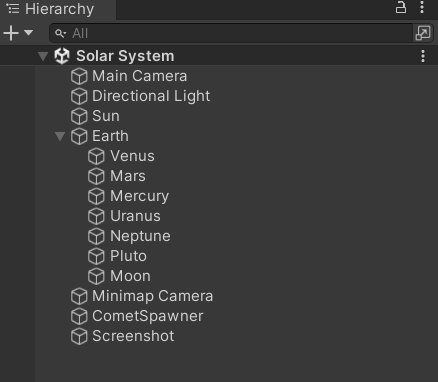The image size is (438, 382).
Task: Open the Hierarchy panel options menu
Action: 422,7
